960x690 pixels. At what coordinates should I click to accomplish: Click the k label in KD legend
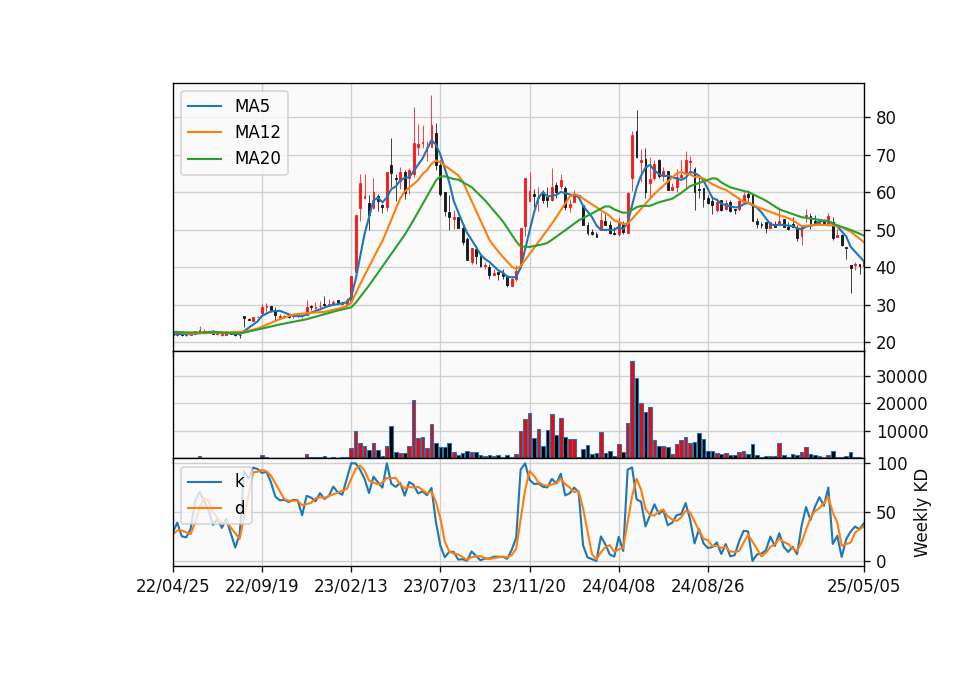(x=239, y=481)
